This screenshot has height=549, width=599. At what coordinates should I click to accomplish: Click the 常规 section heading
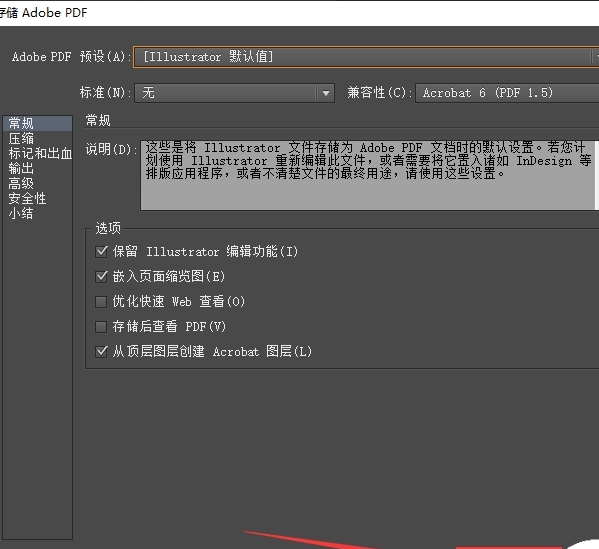point(98,120)
